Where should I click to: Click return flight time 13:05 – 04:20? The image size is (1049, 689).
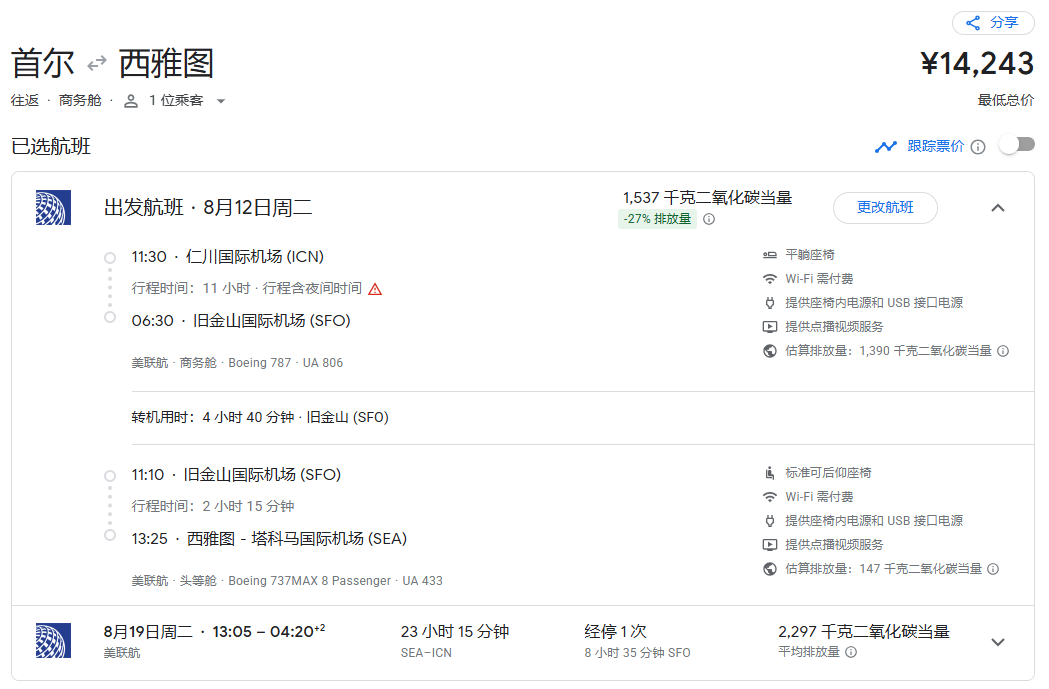tap(269, 631)
